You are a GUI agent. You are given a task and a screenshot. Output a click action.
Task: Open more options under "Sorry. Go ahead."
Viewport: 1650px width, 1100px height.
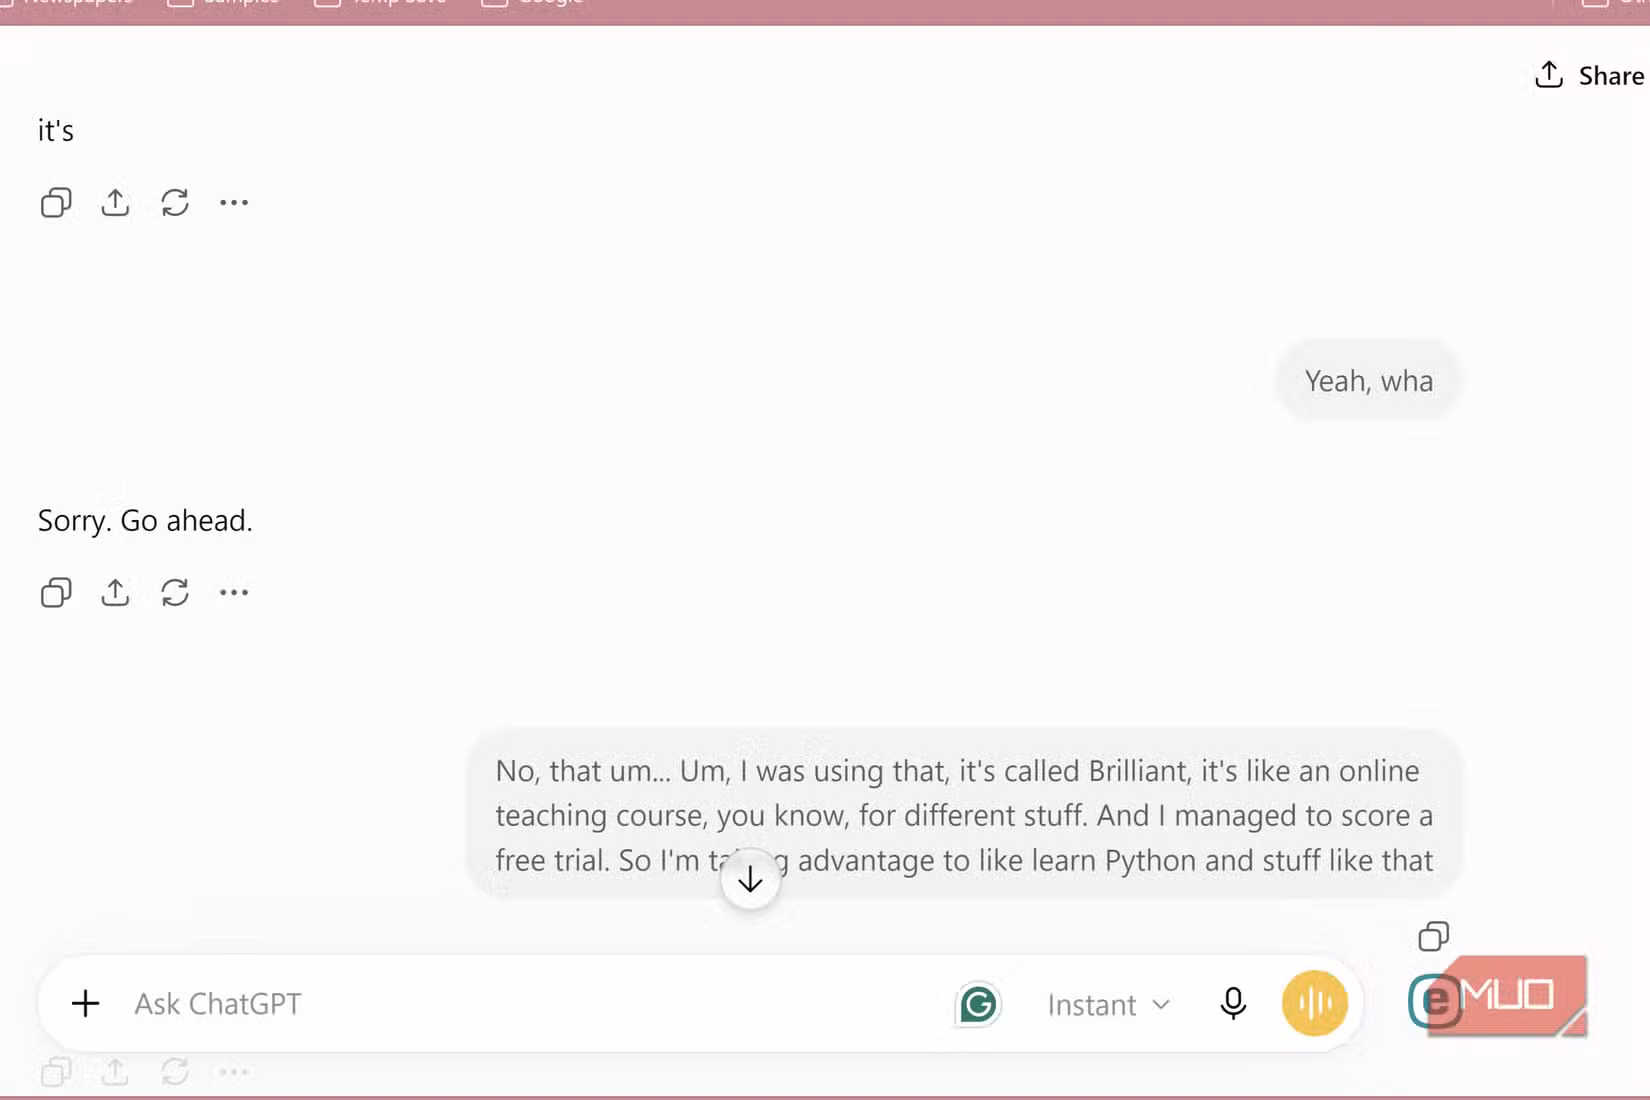pos(234,593)
